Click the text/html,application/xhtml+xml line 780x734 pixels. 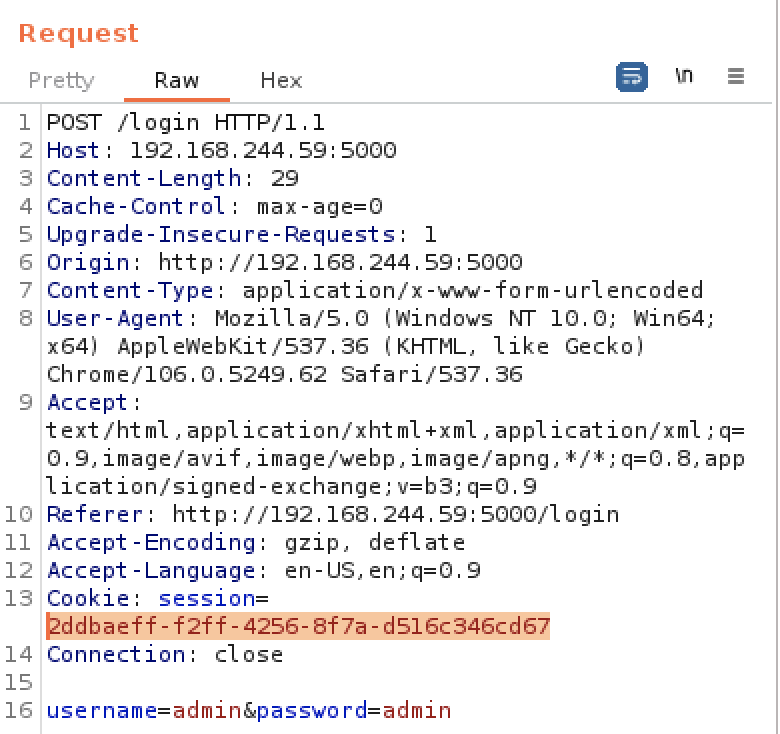pyautogui.click(x=395, y=430)
